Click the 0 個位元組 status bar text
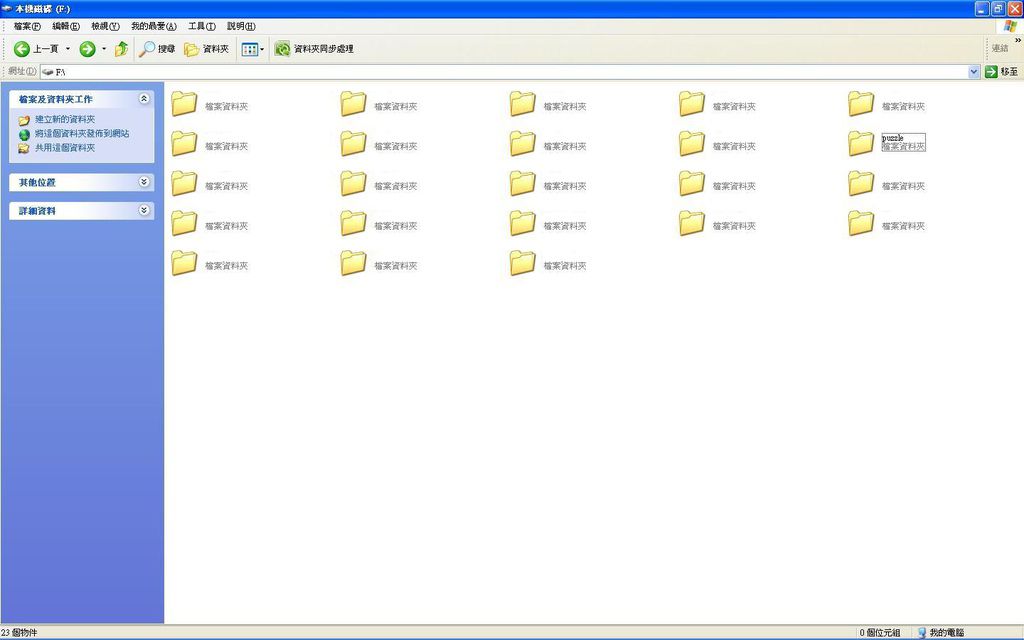The image size is (1024, 640). (x=880, y=633)
